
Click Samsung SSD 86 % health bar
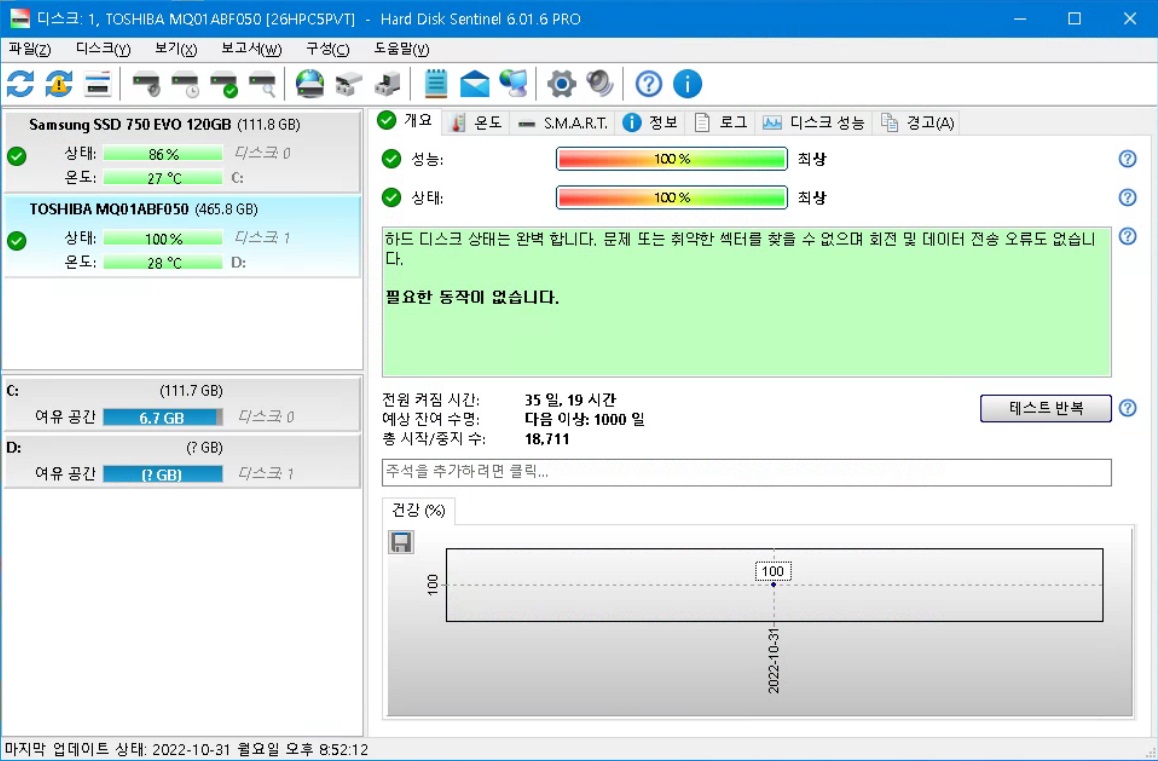pos(163,154)
